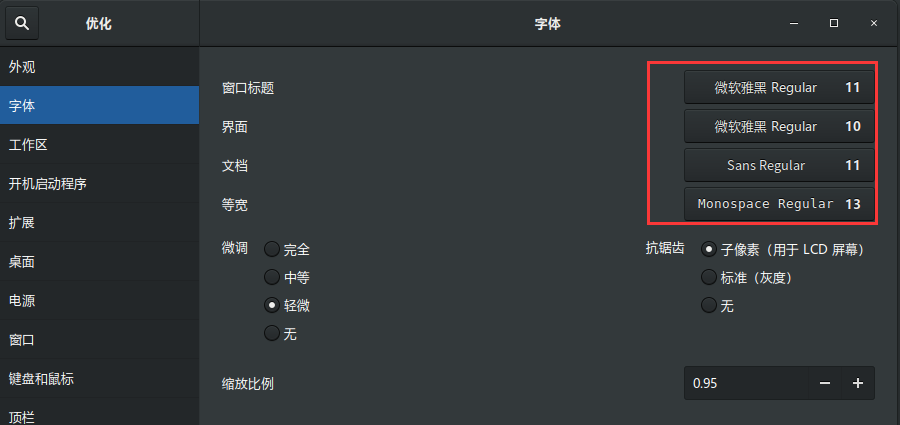Minimize the Tweaks window
Viewport: 900px width, 425px height.
[x=793, y=23]
